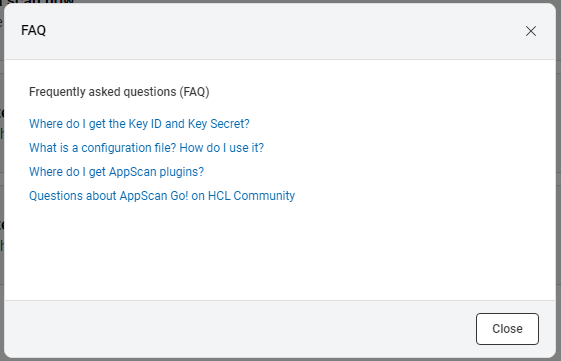561x361 pixels.
Task: Choose the last link in the FAQ list
Action: (x=162, y=196)
